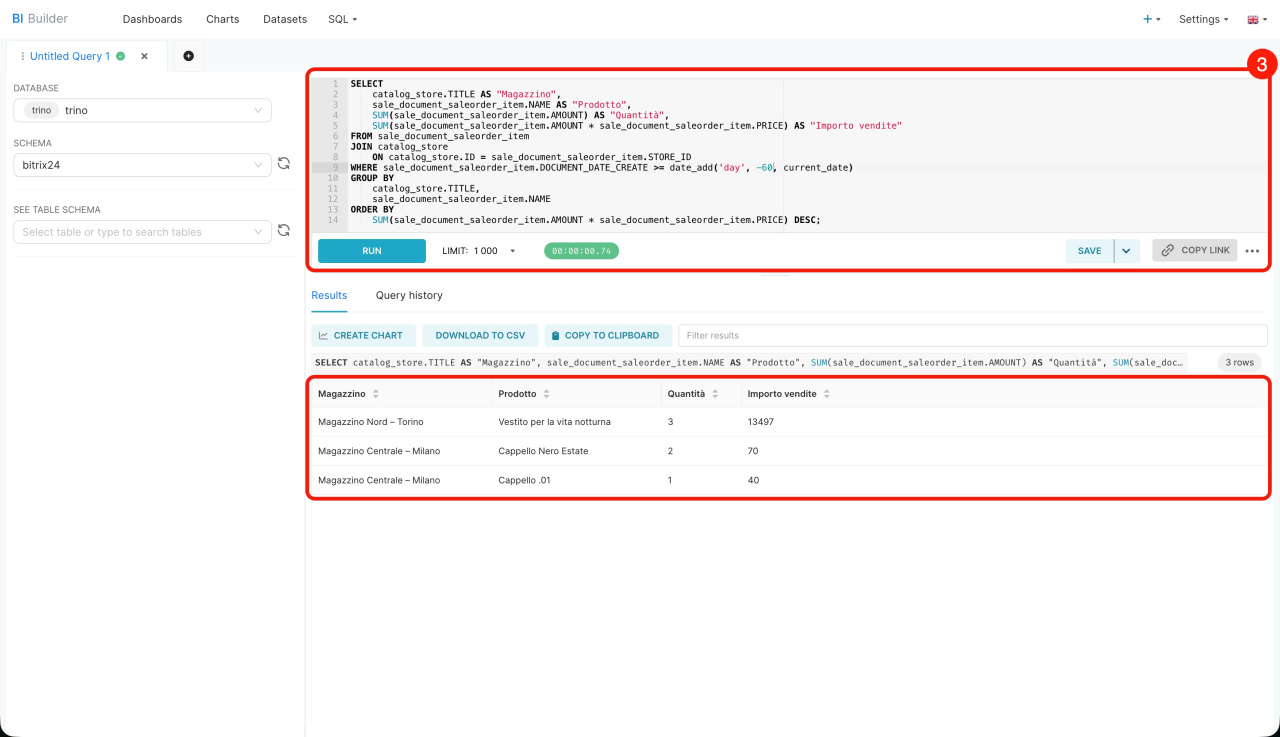Image resolution: width=1280 pixels, height=737 pixels.
Task: Open the SQL menu
Action: pos(342,19)
